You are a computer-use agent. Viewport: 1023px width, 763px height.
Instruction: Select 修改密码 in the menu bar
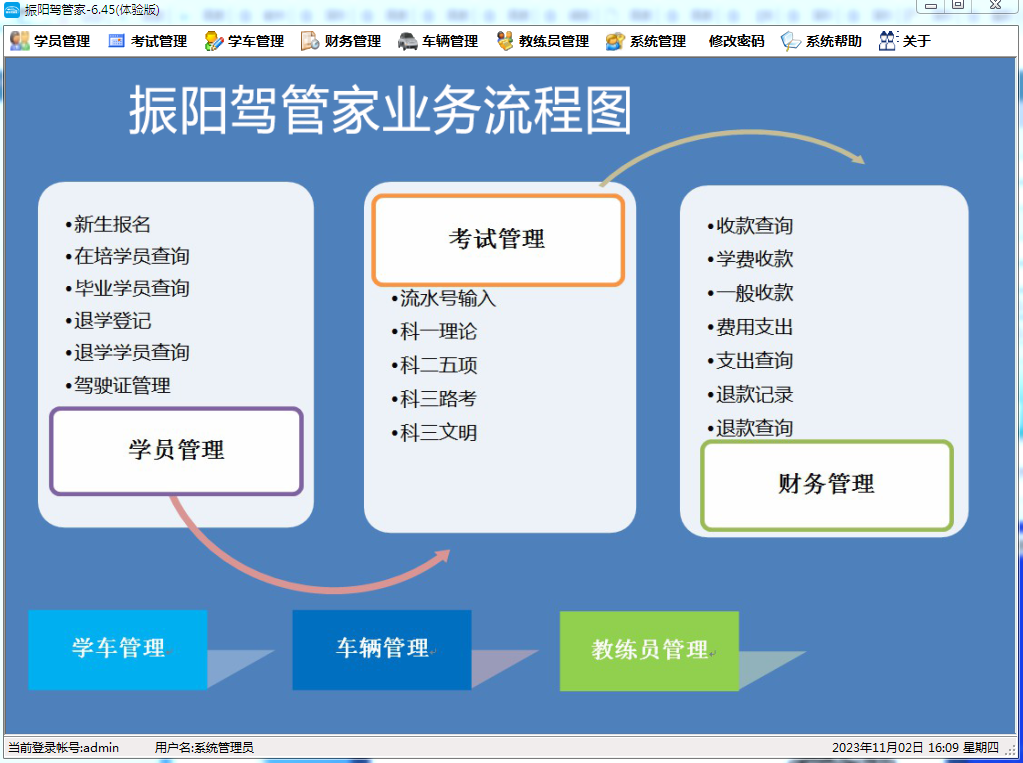click(737, 41)
